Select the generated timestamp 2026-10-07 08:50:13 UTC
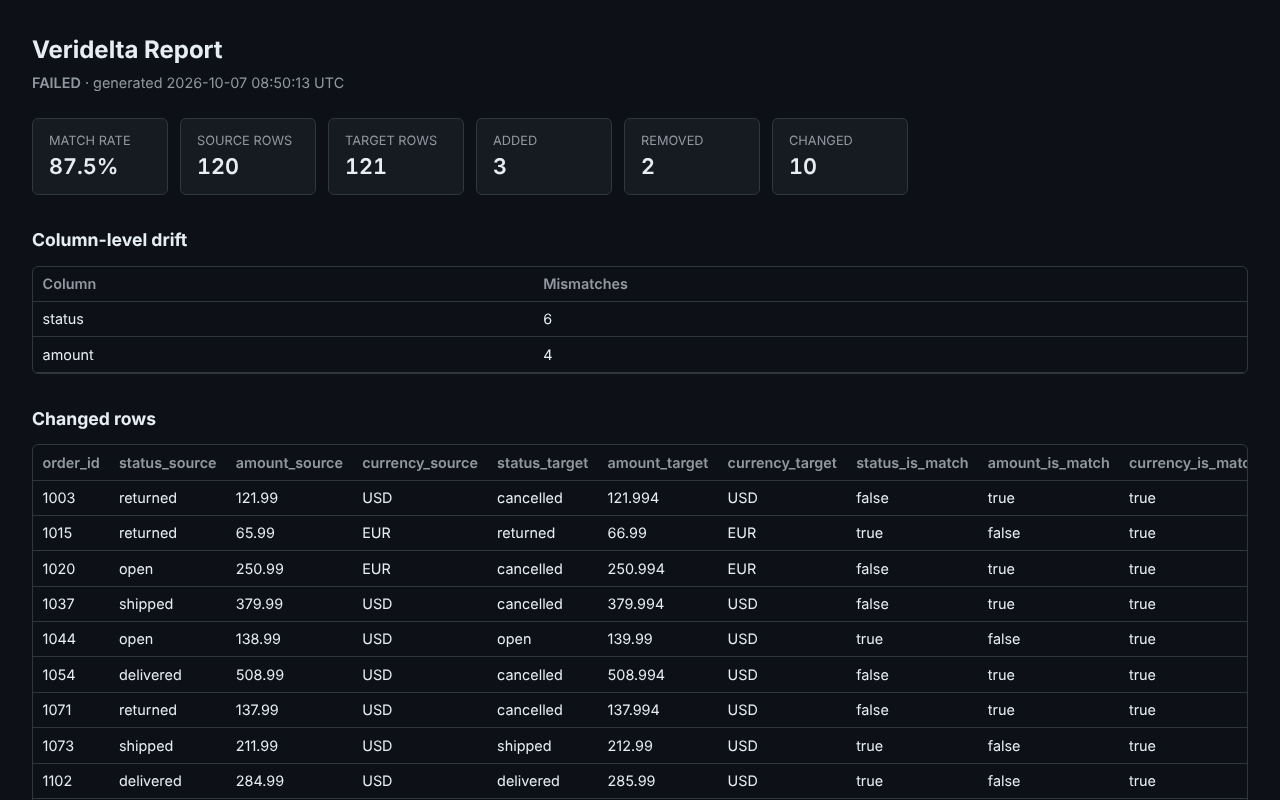 pyautogui.click(x=255, y=83)
